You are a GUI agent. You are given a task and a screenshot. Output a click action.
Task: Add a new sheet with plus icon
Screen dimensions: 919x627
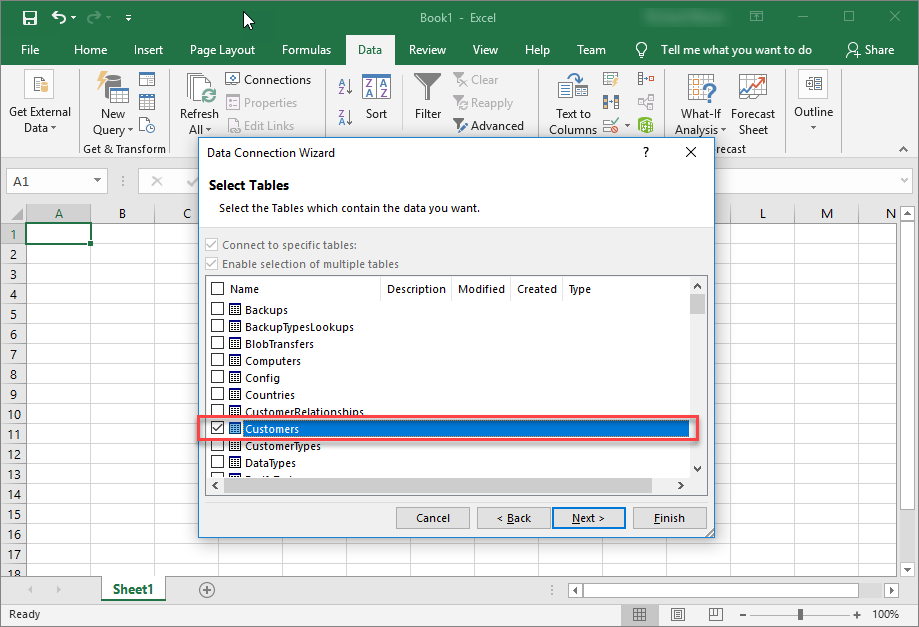coord(207,590)
